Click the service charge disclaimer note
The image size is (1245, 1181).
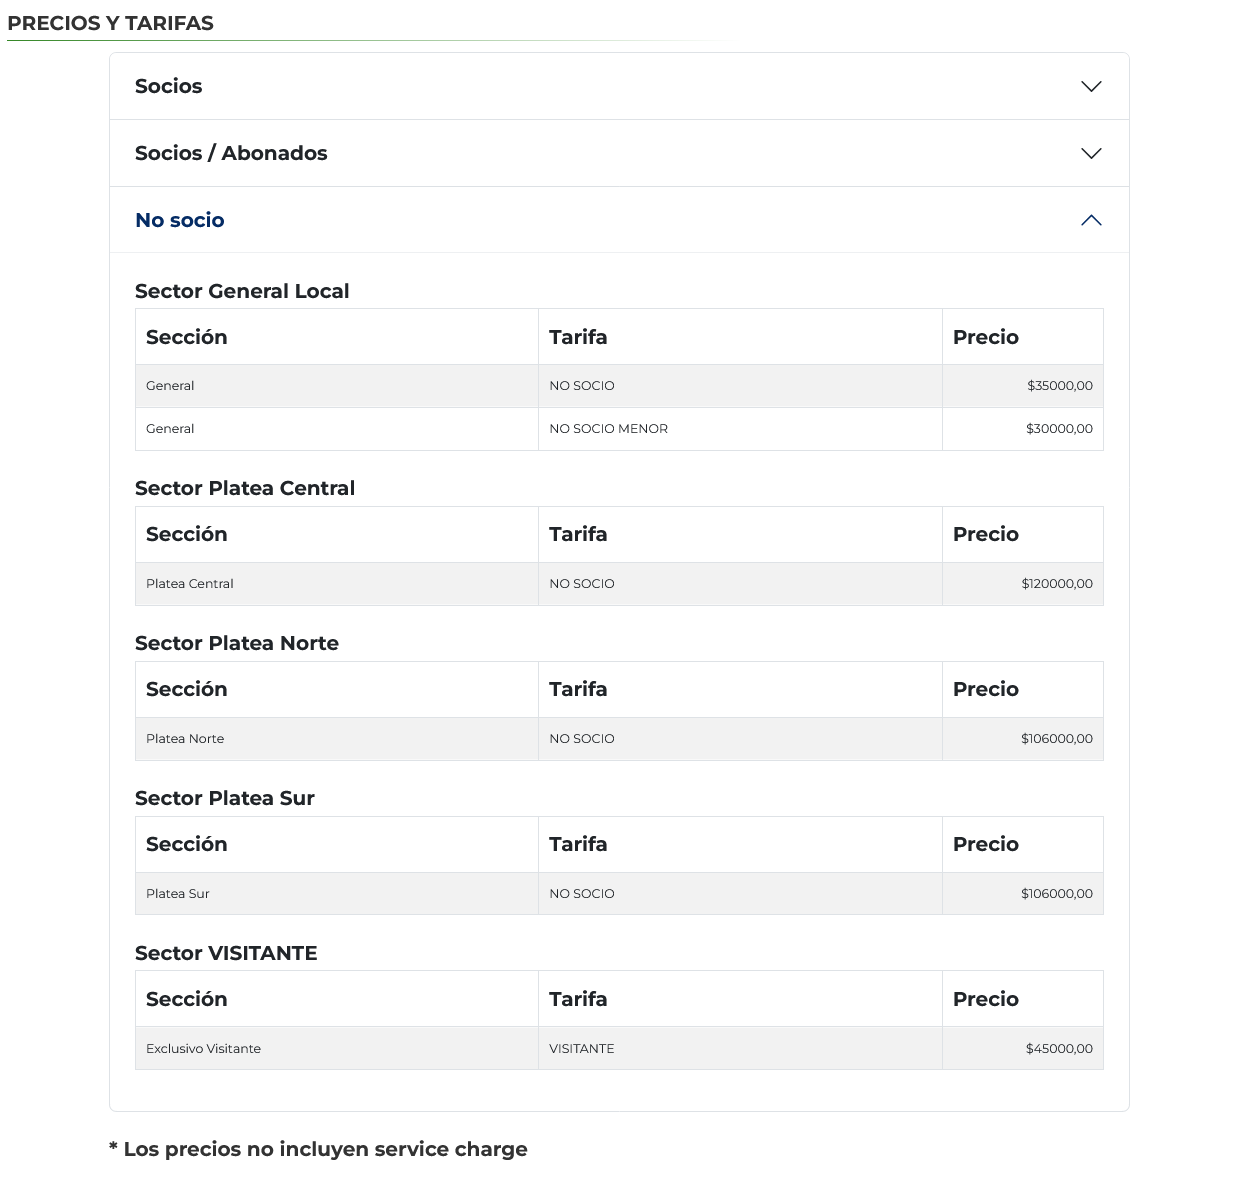pyautogui.click(x=318, y=1150)
